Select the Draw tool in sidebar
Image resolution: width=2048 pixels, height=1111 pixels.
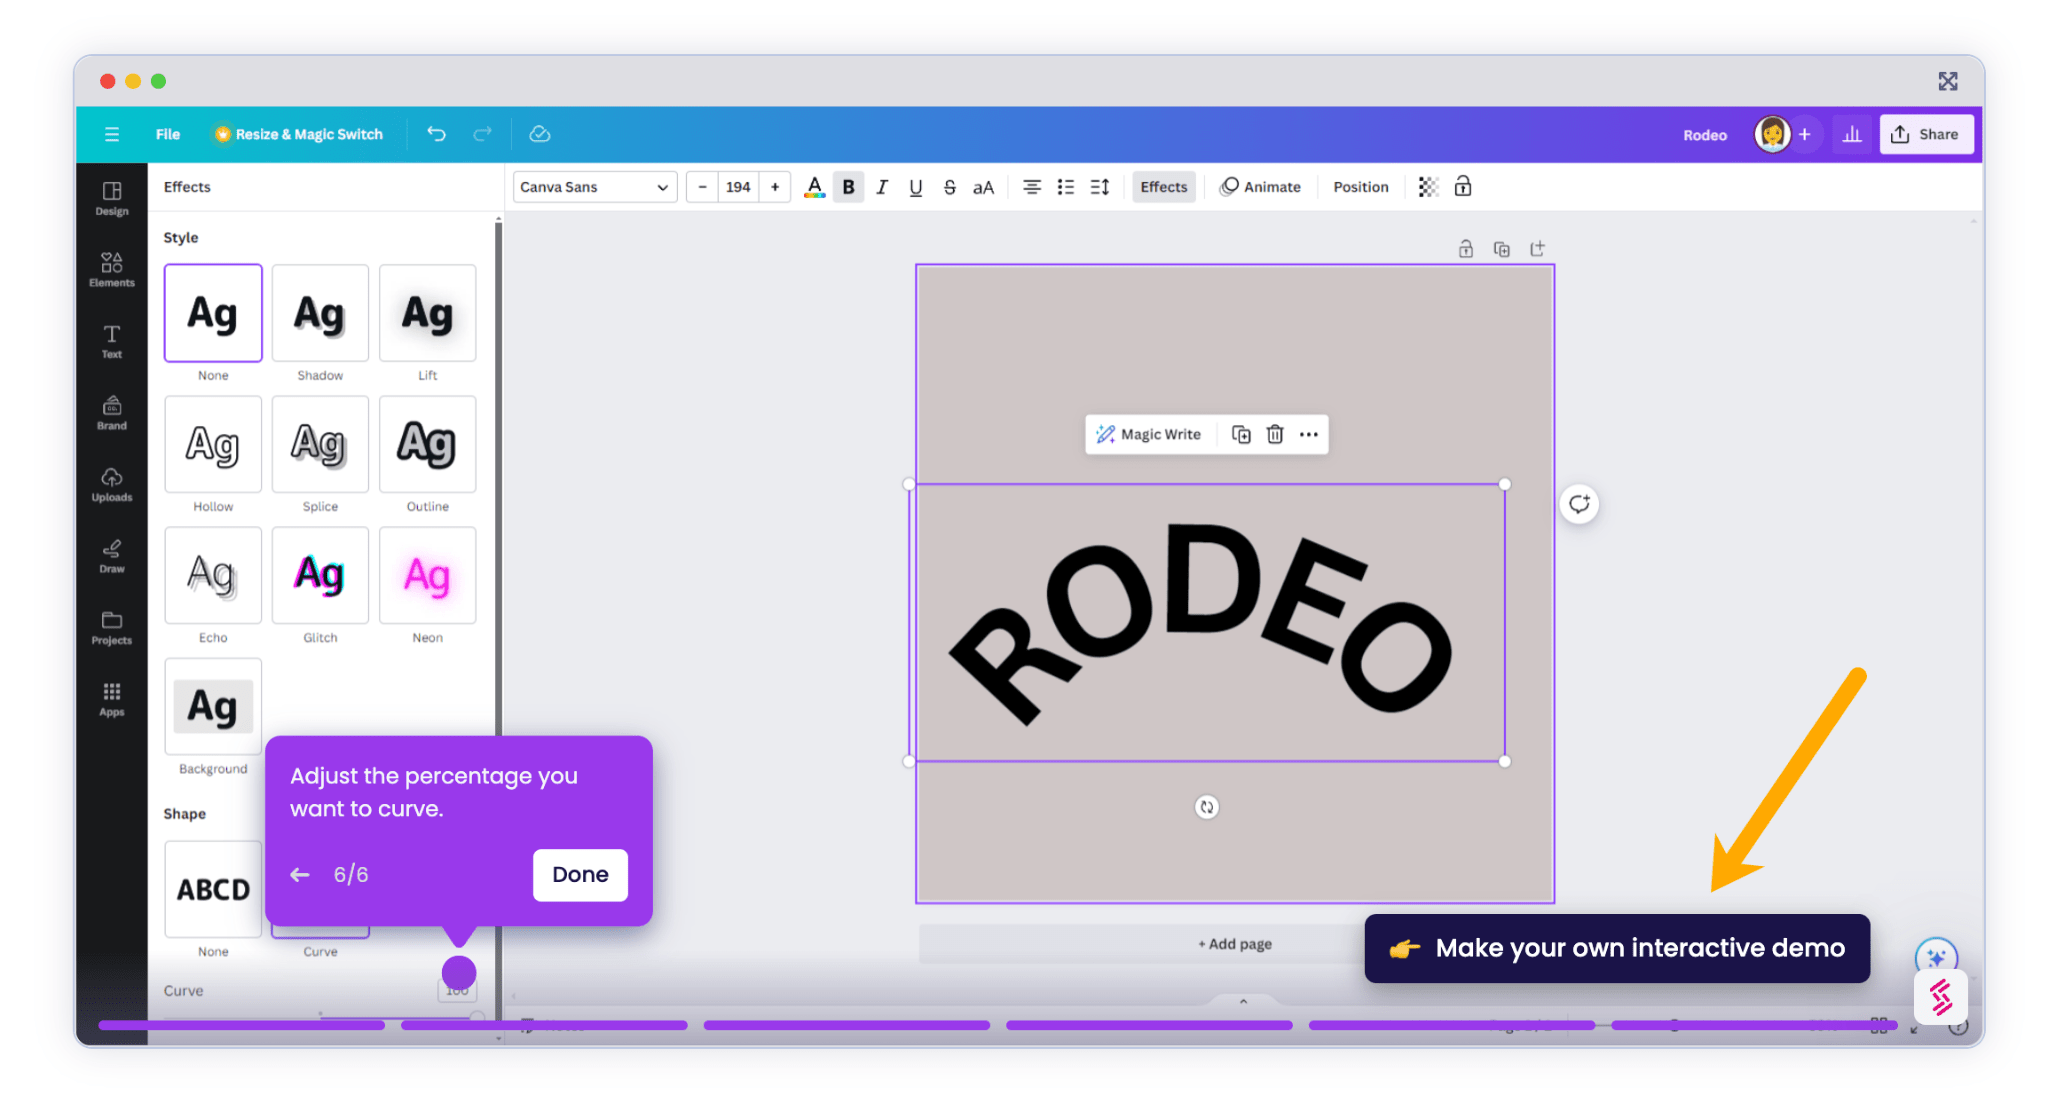111,555
